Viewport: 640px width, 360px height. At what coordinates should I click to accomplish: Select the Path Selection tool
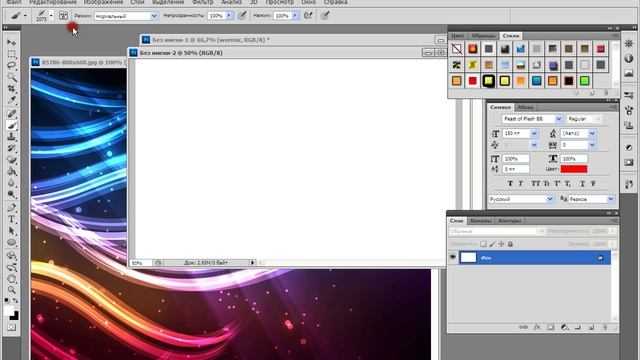click(11, 231)
